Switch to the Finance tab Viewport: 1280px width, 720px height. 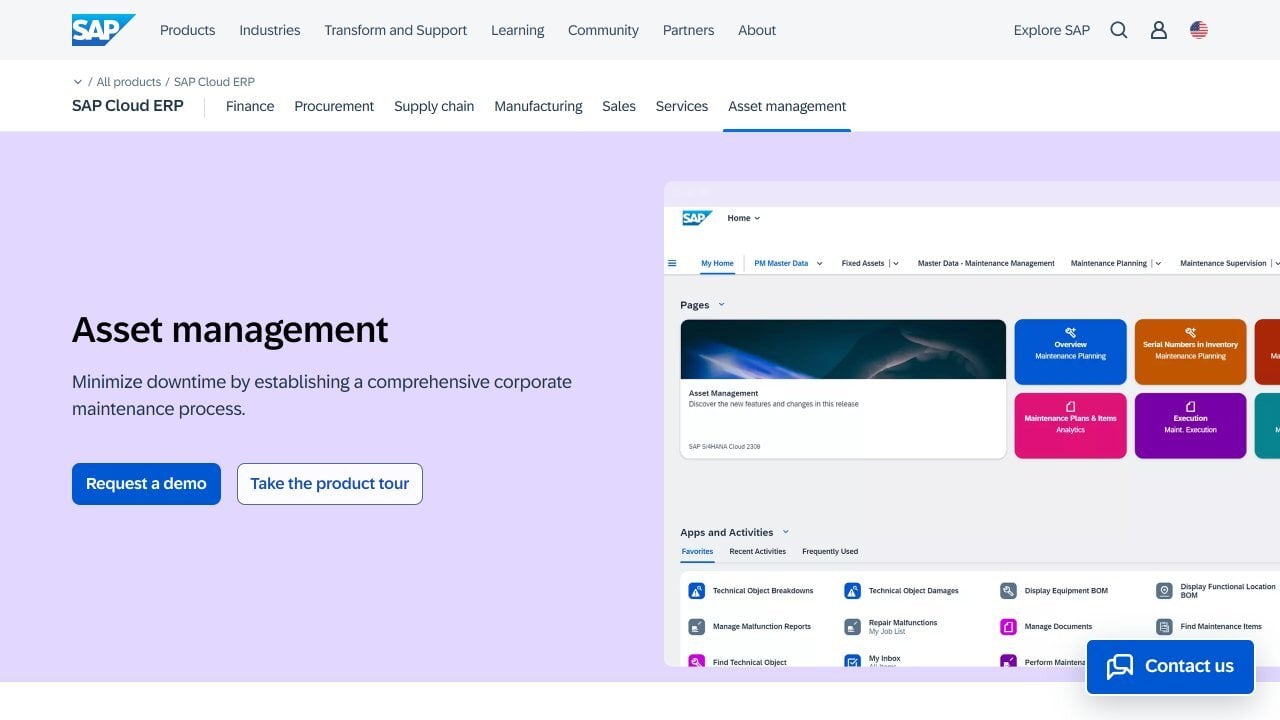click(x=250, y=106)
